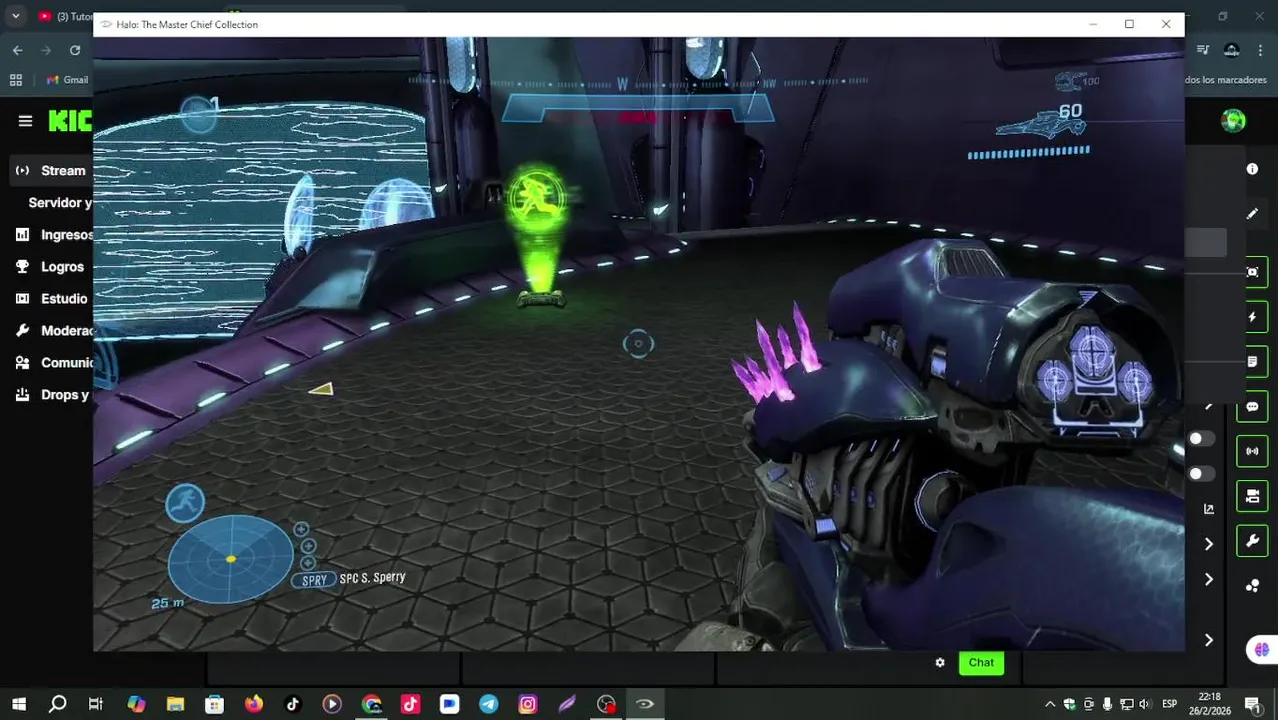Open Drops entry in Kick sidebar
Screen dimensions: 1278x720
(x=52, y=394)
